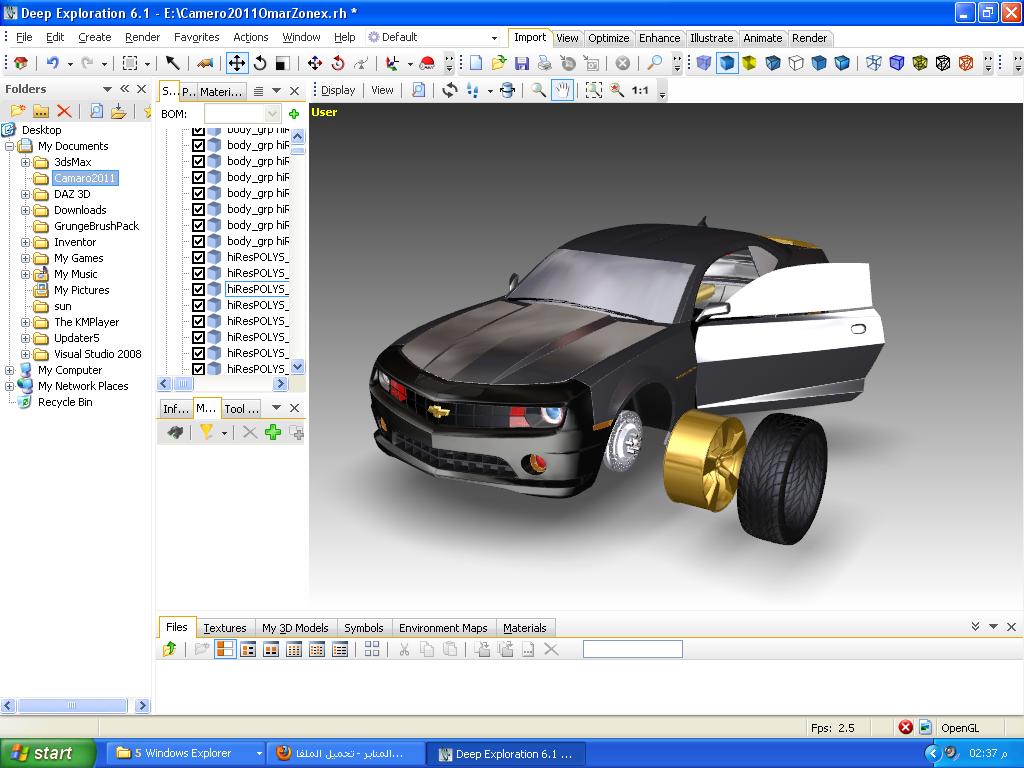Switch to the Animate tab
Screen dimensions: 1024x768
763,38
